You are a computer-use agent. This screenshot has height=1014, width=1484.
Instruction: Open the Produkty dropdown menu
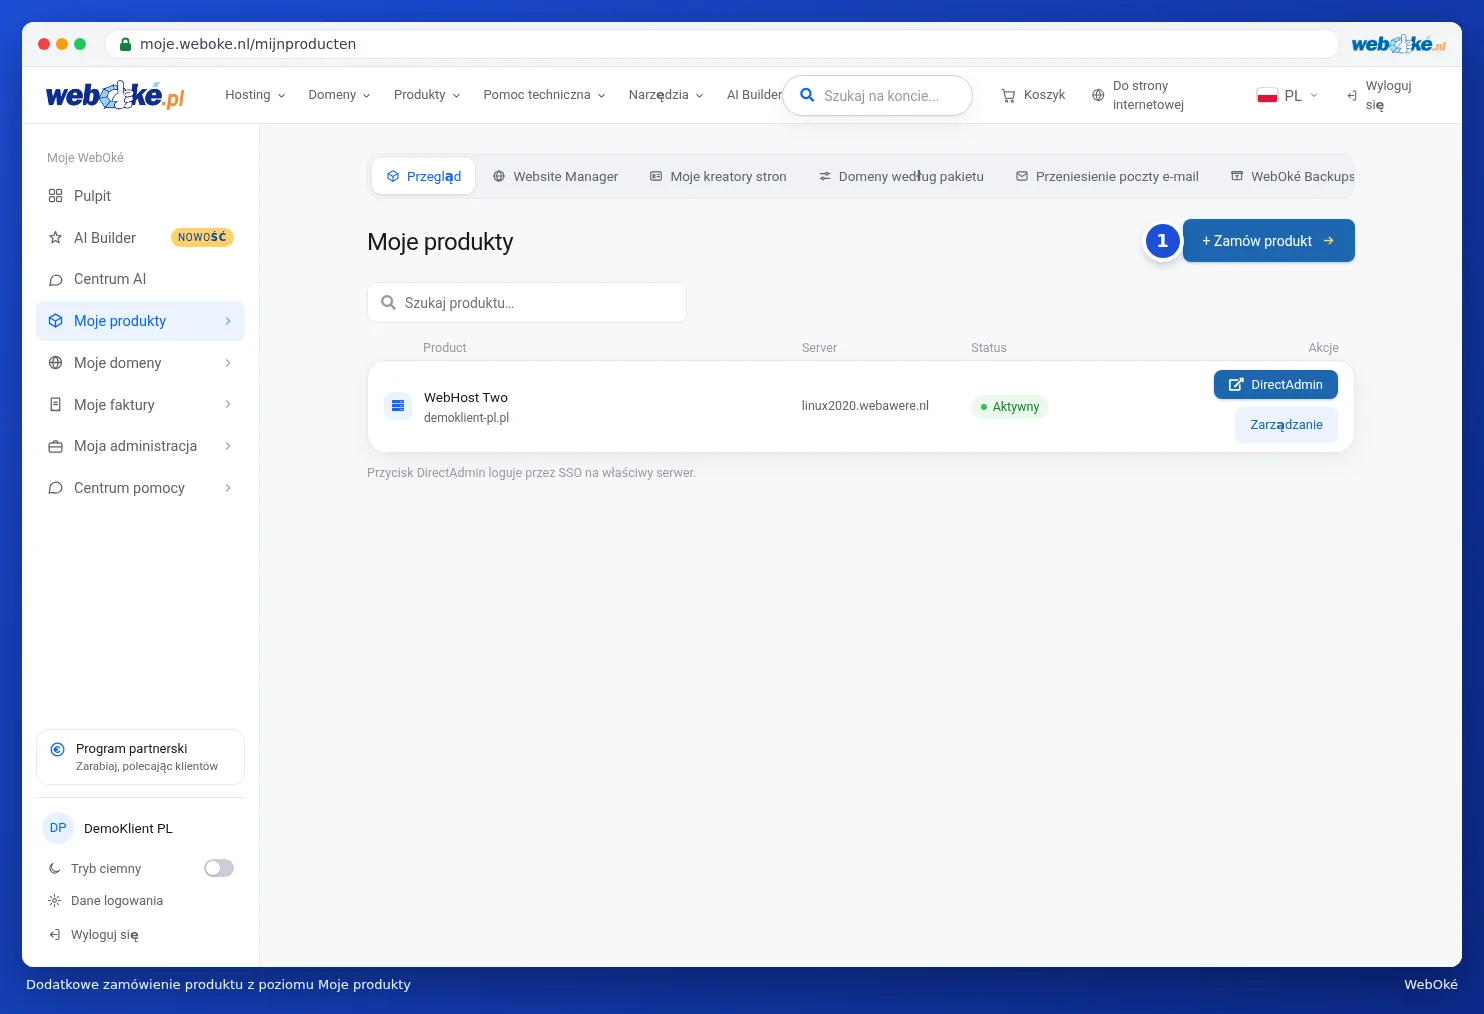tap(427, 95)
